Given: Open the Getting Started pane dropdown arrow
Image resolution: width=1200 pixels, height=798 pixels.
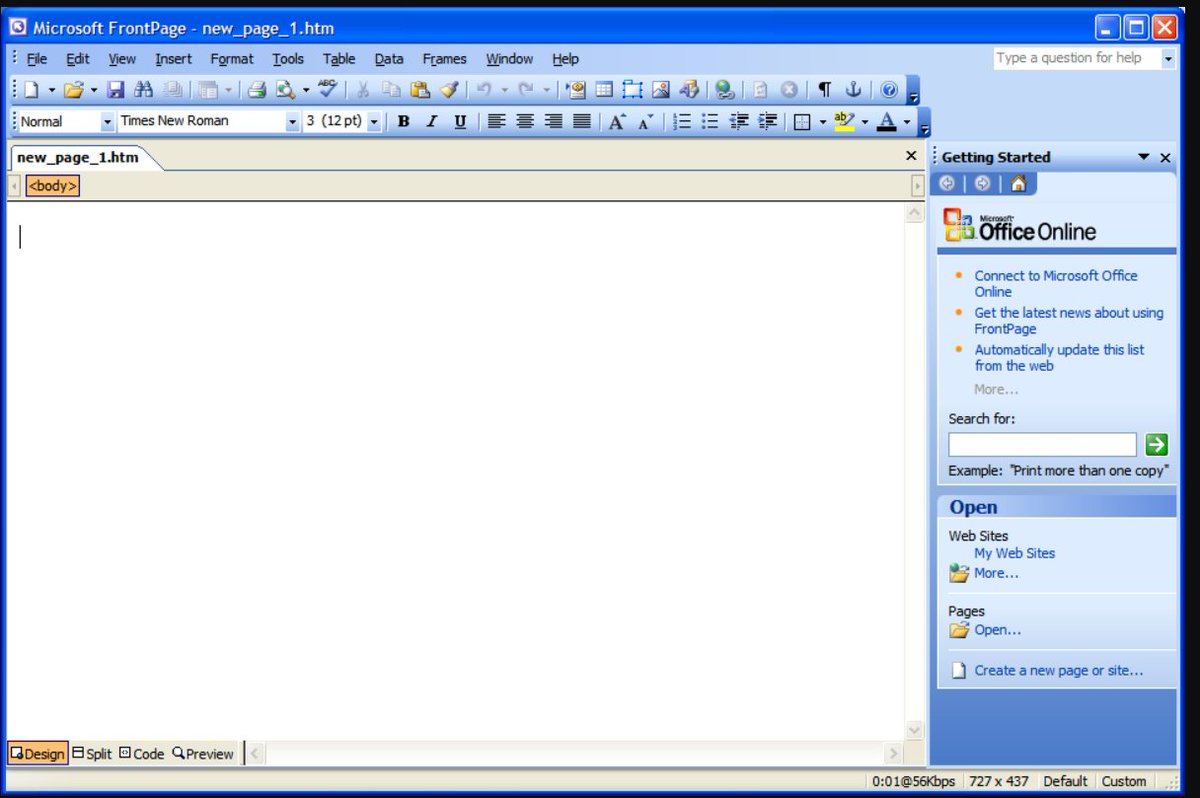Looking at the screenshot, I should (x=1144, y=157).
